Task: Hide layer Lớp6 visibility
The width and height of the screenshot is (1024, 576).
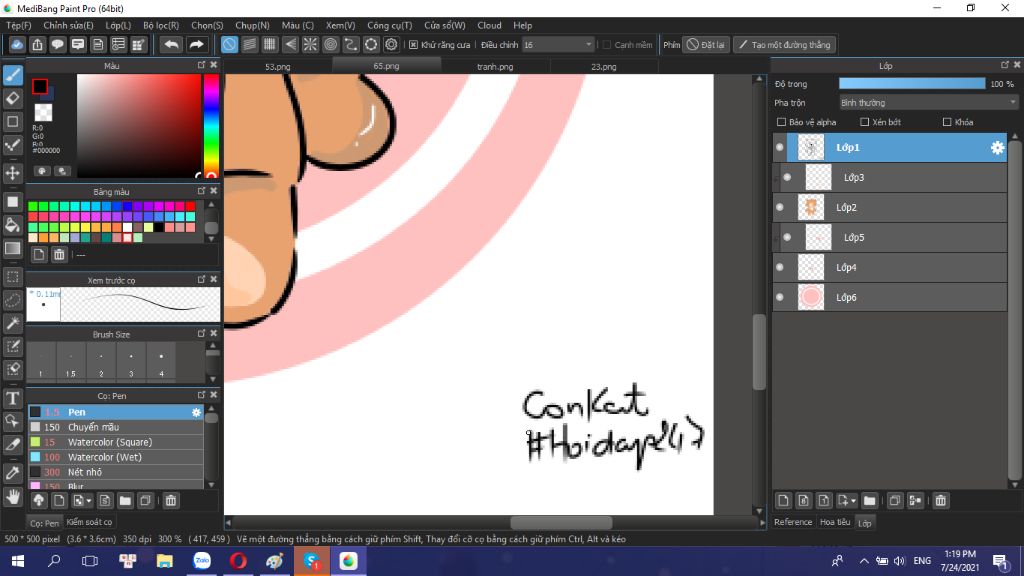Action: pyautogui.click(x=780, y=297)
